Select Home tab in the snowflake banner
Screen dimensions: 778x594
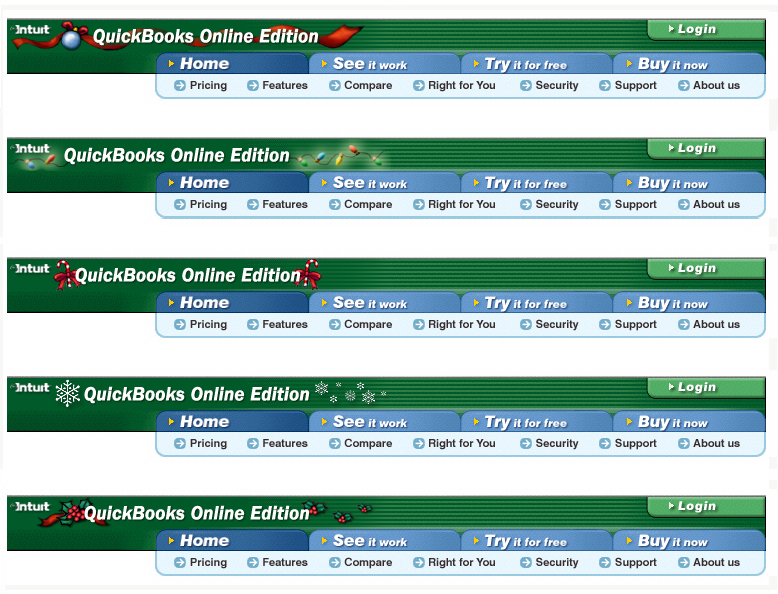coord(233,422)
